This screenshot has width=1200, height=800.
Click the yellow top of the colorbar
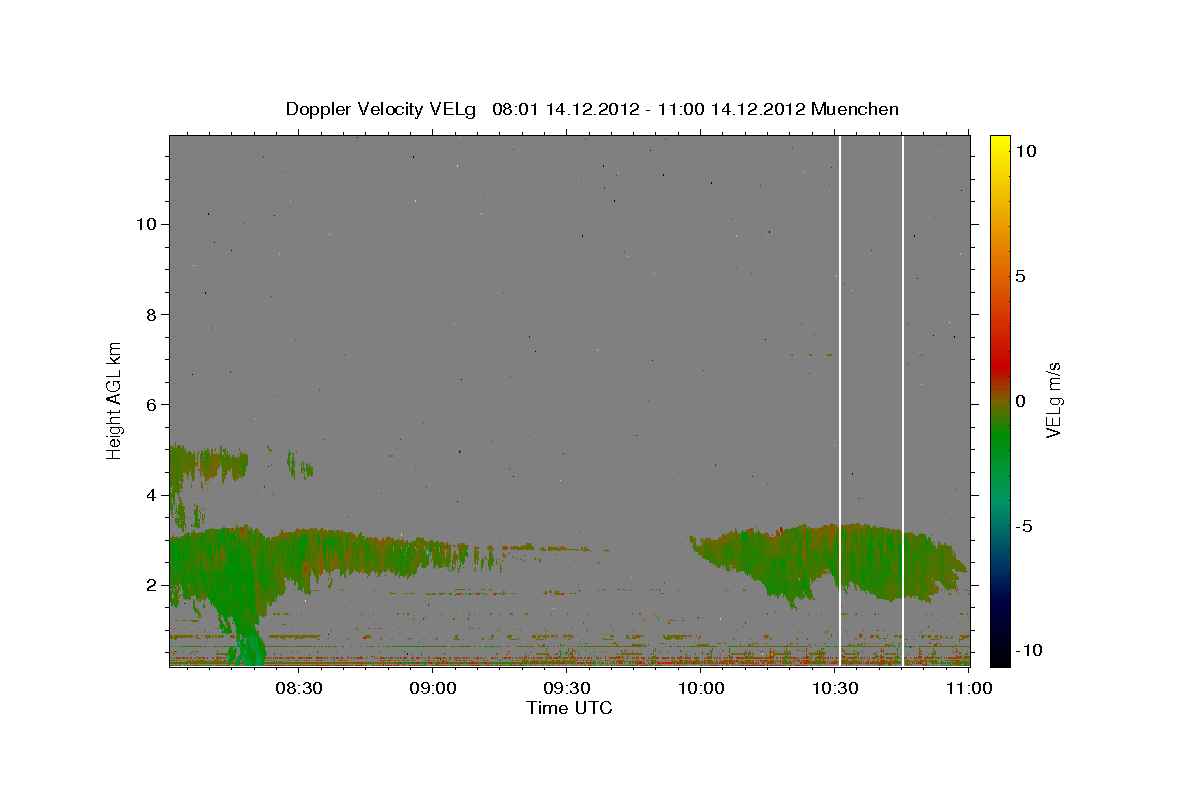999,145
